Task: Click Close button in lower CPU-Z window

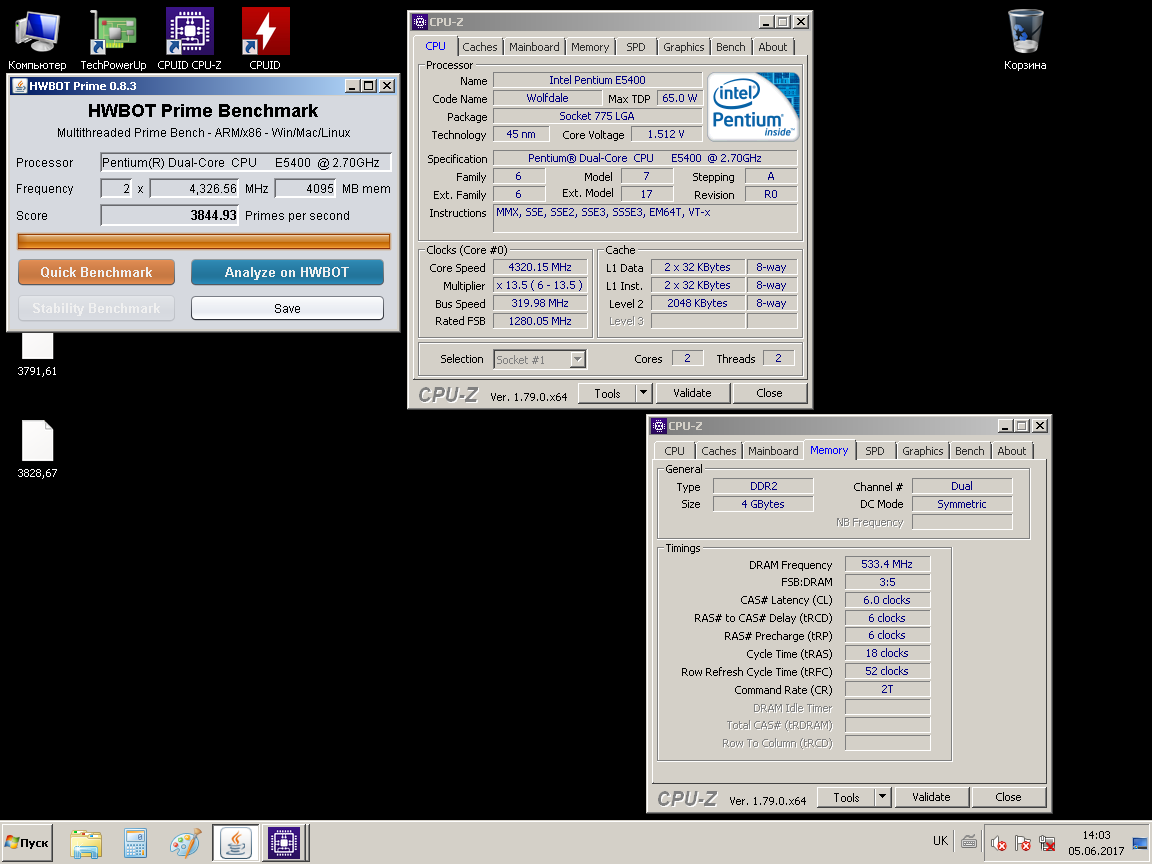Action: (x=1008, y=797)
